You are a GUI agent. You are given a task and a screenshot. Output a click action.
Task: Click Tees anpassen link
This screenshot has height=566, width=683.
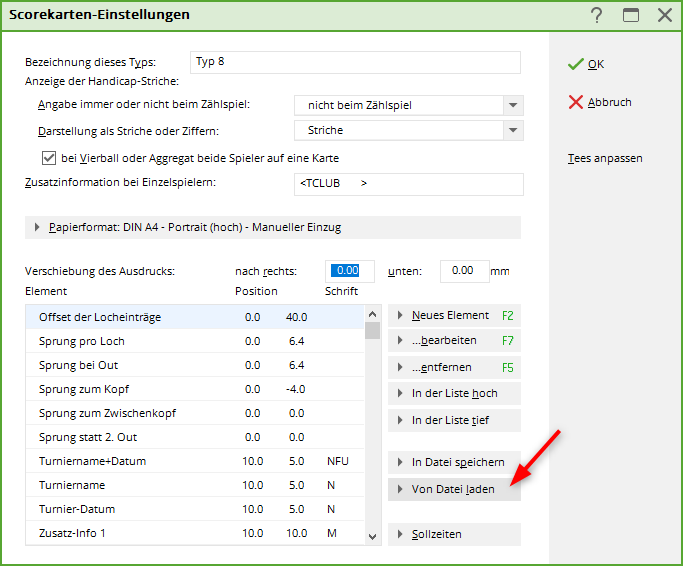[x=605, y=158]
